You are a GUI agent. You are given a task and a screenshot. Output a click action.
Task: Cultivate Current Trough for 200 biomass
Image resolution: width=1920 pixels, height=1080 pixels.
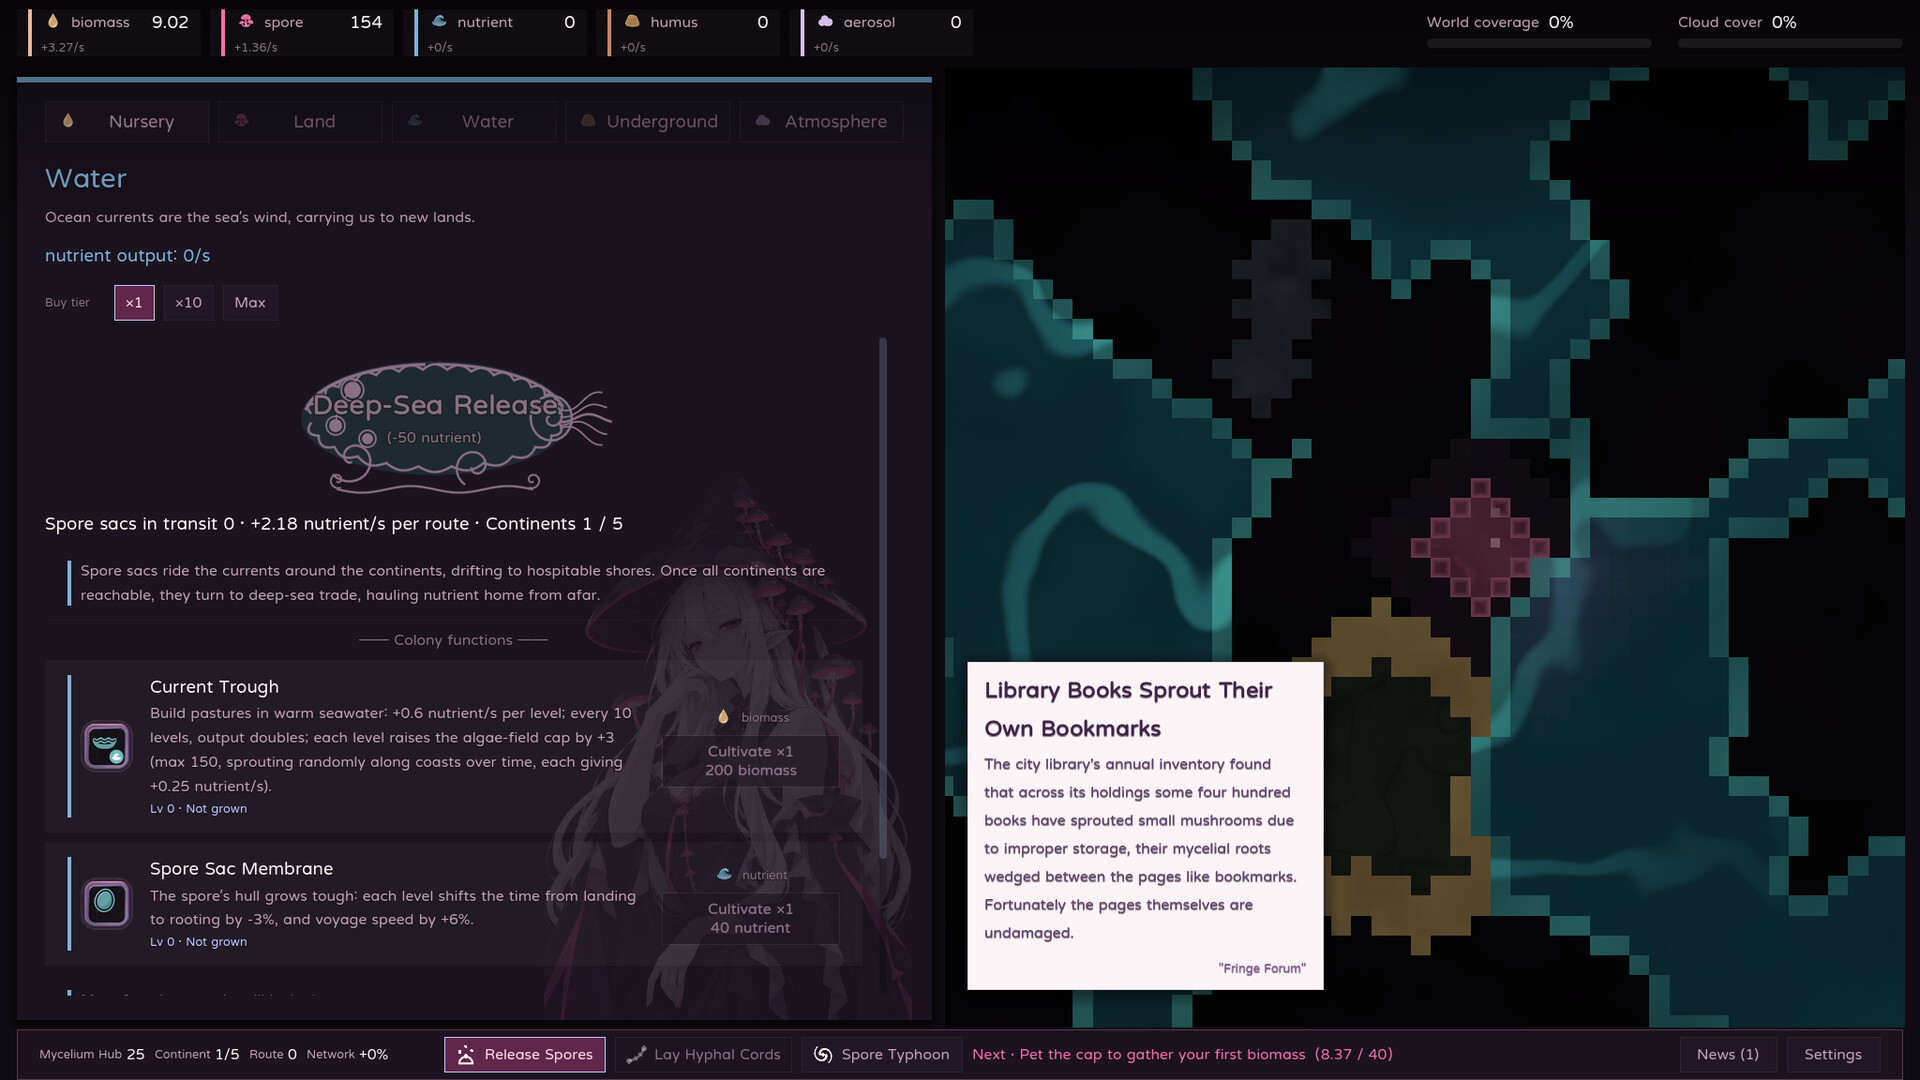point(750,761)
